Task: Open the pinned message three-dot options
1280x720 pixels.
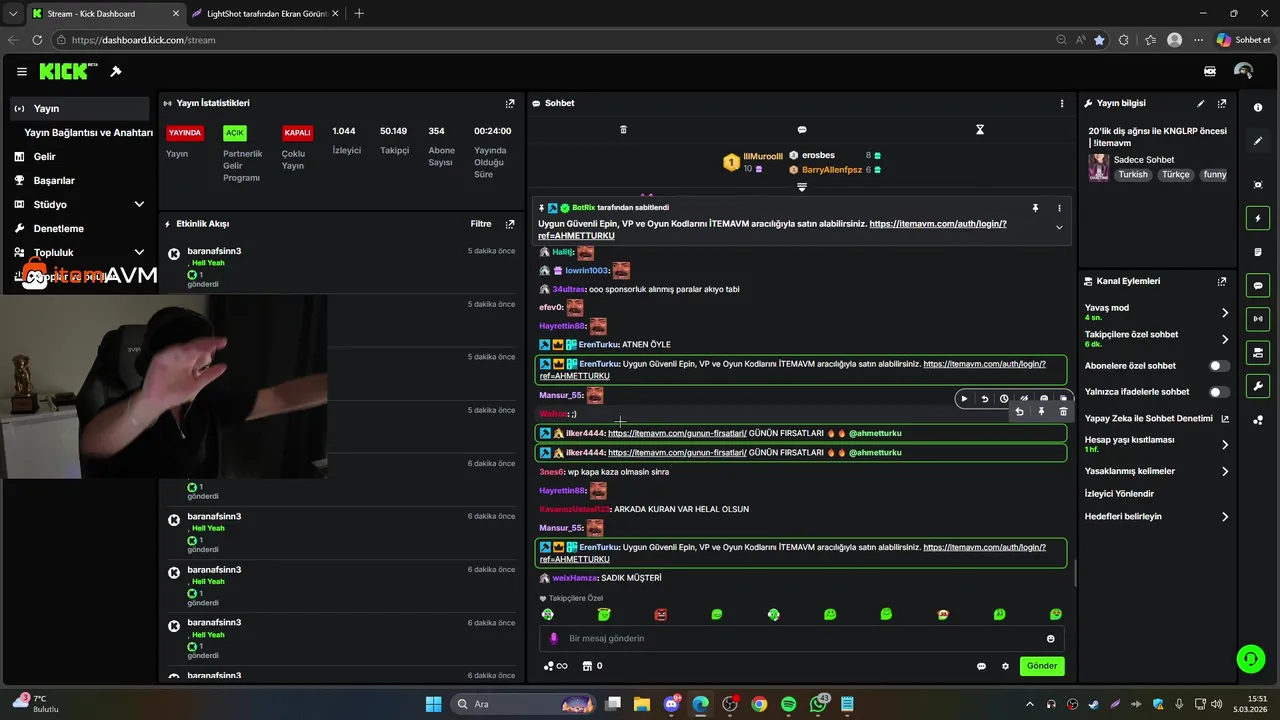Action: click(x=1059, y=208)
